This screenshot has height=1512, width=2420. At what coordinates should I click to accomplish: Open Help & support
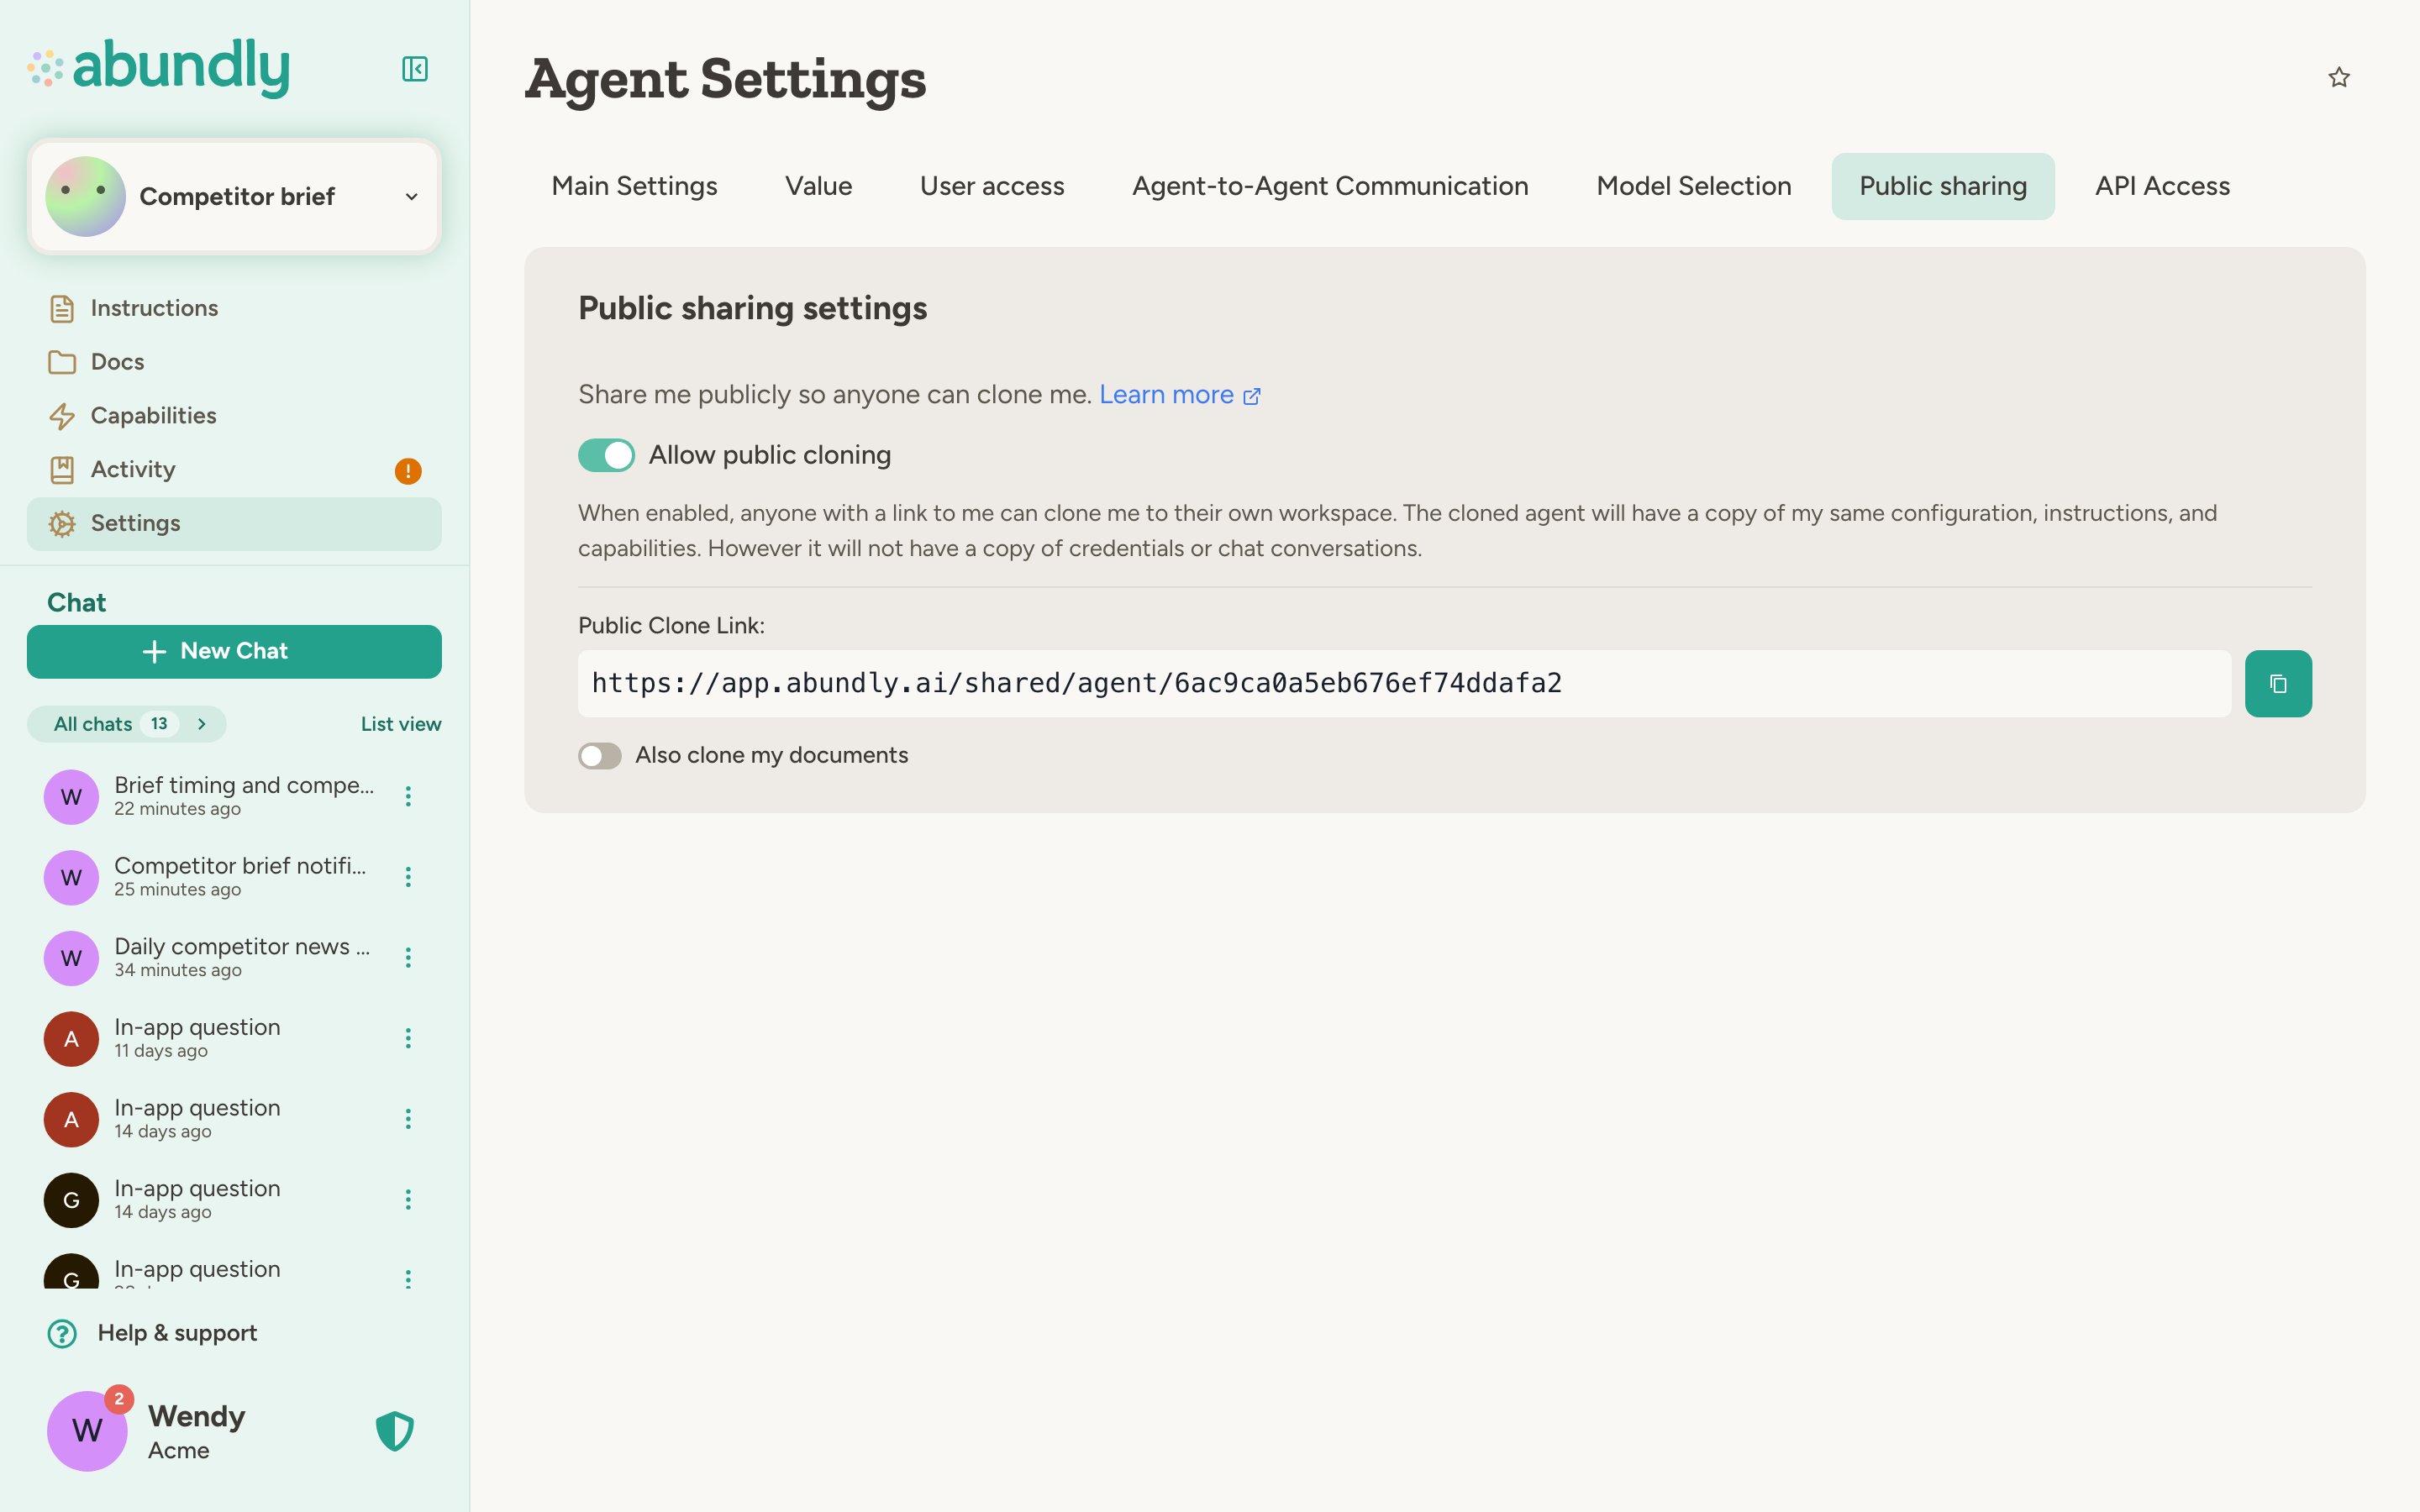tap(152, 1333)
